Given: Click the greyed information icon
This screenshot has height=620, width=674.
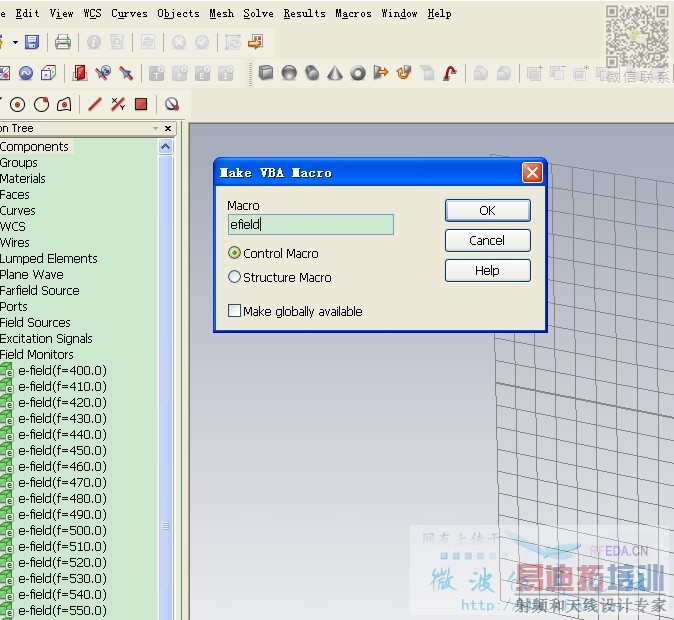Looking at the screenshot, I should tap(94, 42).
